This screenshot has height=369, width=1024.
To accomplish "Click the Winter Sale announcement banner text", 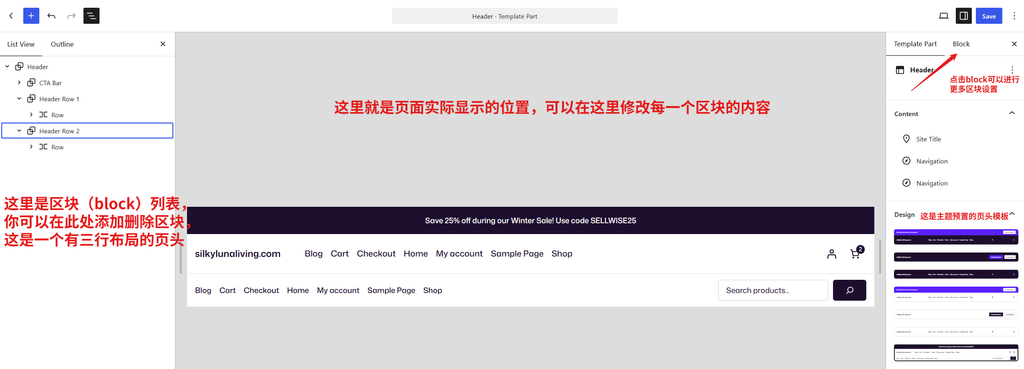I will (x=530, y=221).
